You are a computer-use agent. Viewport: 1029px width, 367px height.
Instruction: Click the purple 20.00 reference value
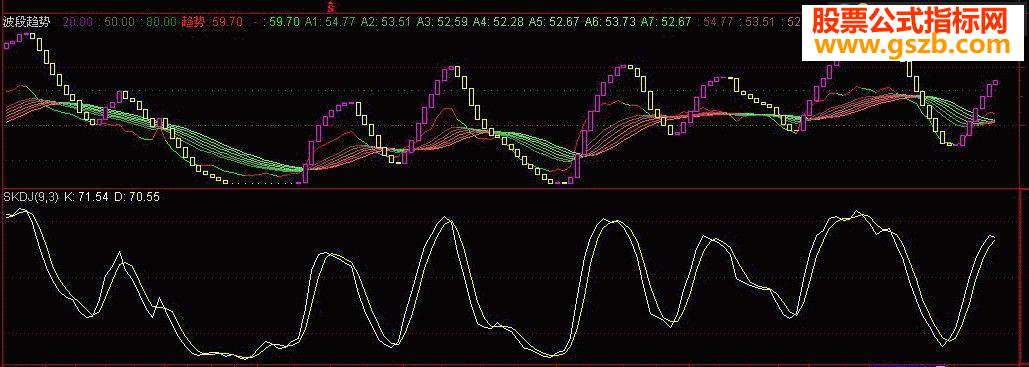[77, 22]
